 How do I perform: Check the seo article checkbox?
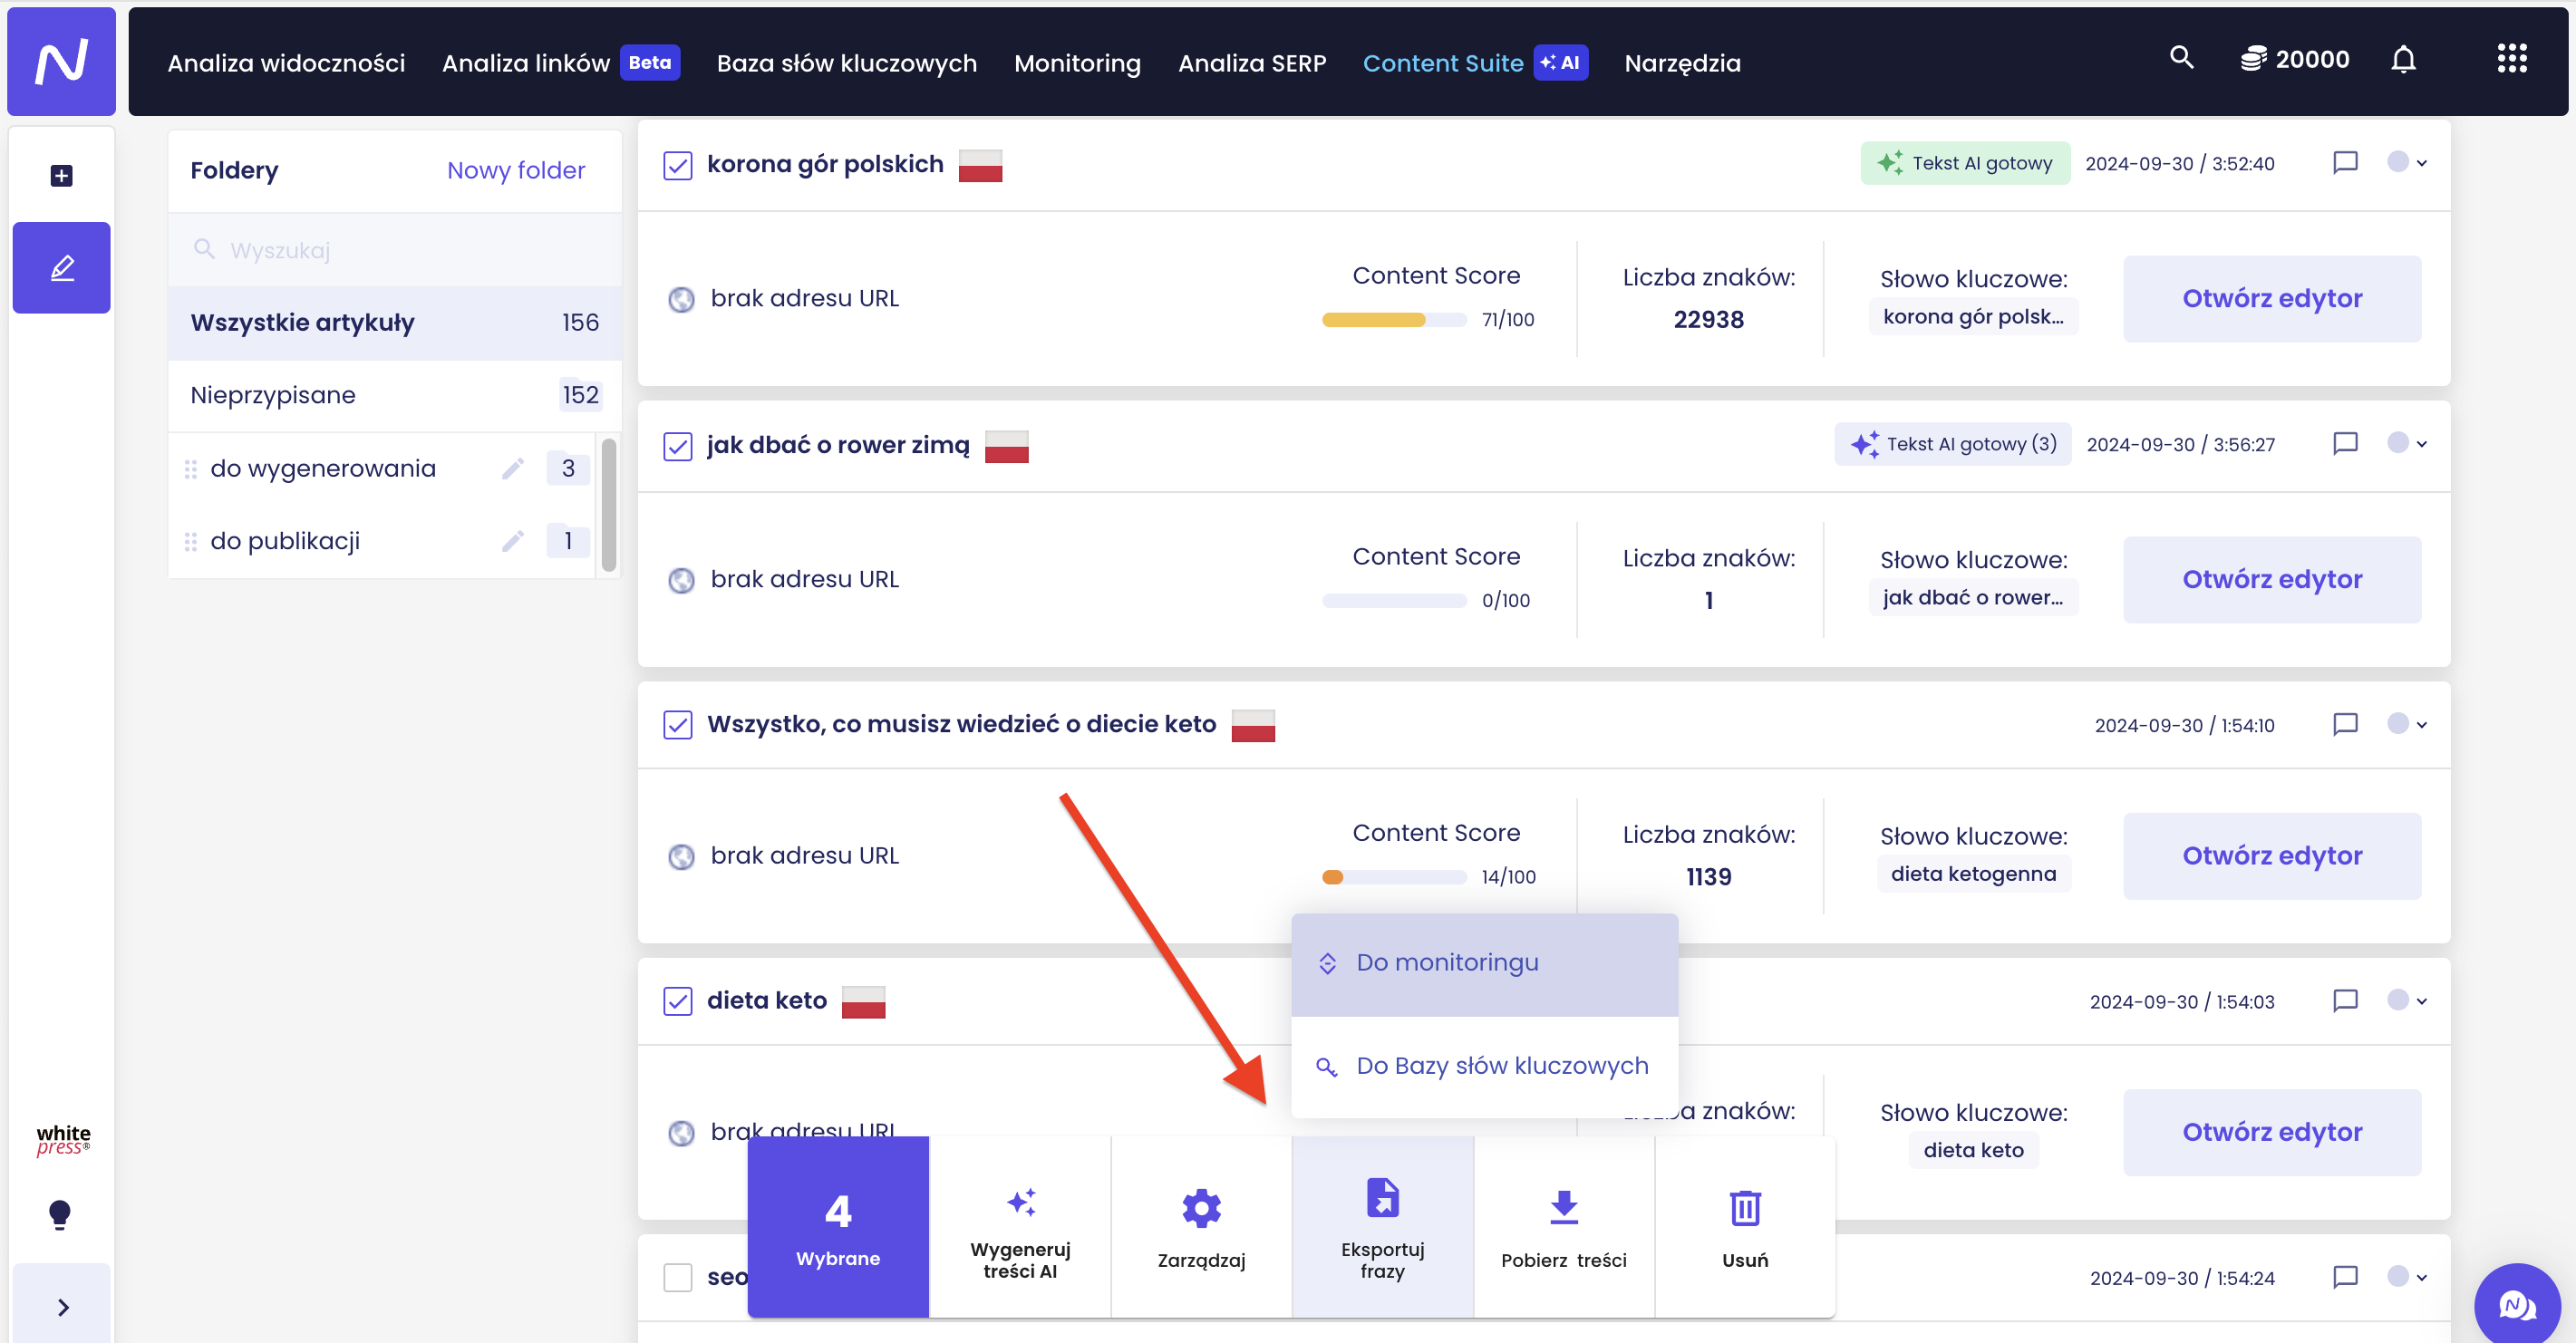(678, 1277)
